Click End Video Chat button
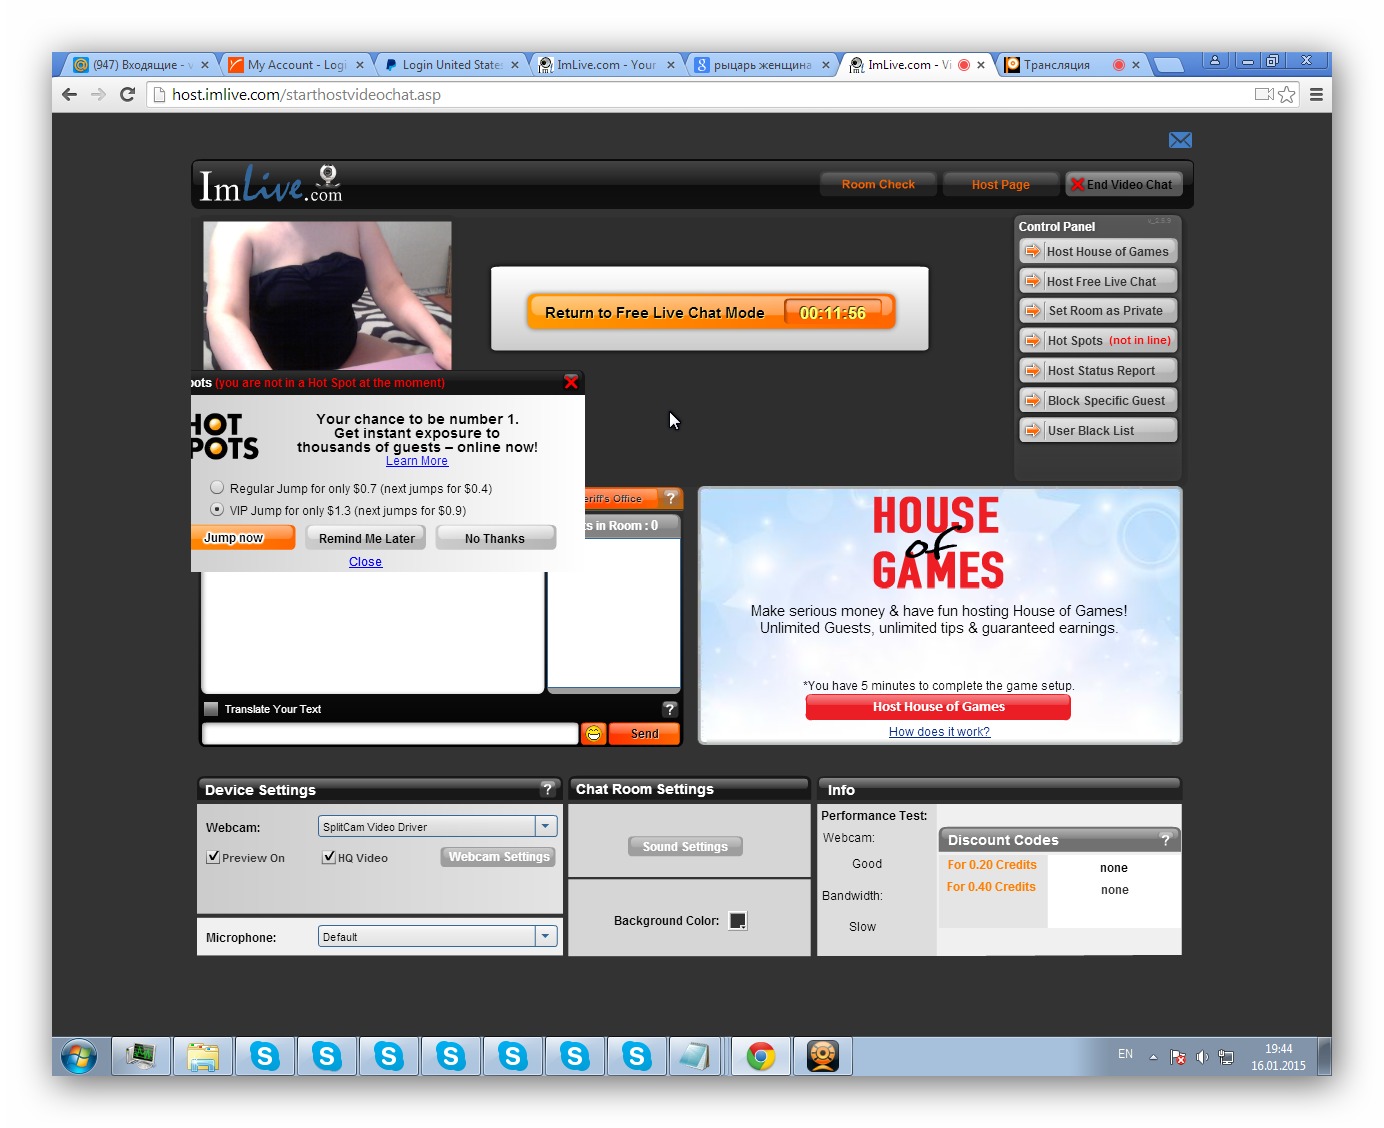This screenshot has width=1384, height=1128. tap(1124, 184)
